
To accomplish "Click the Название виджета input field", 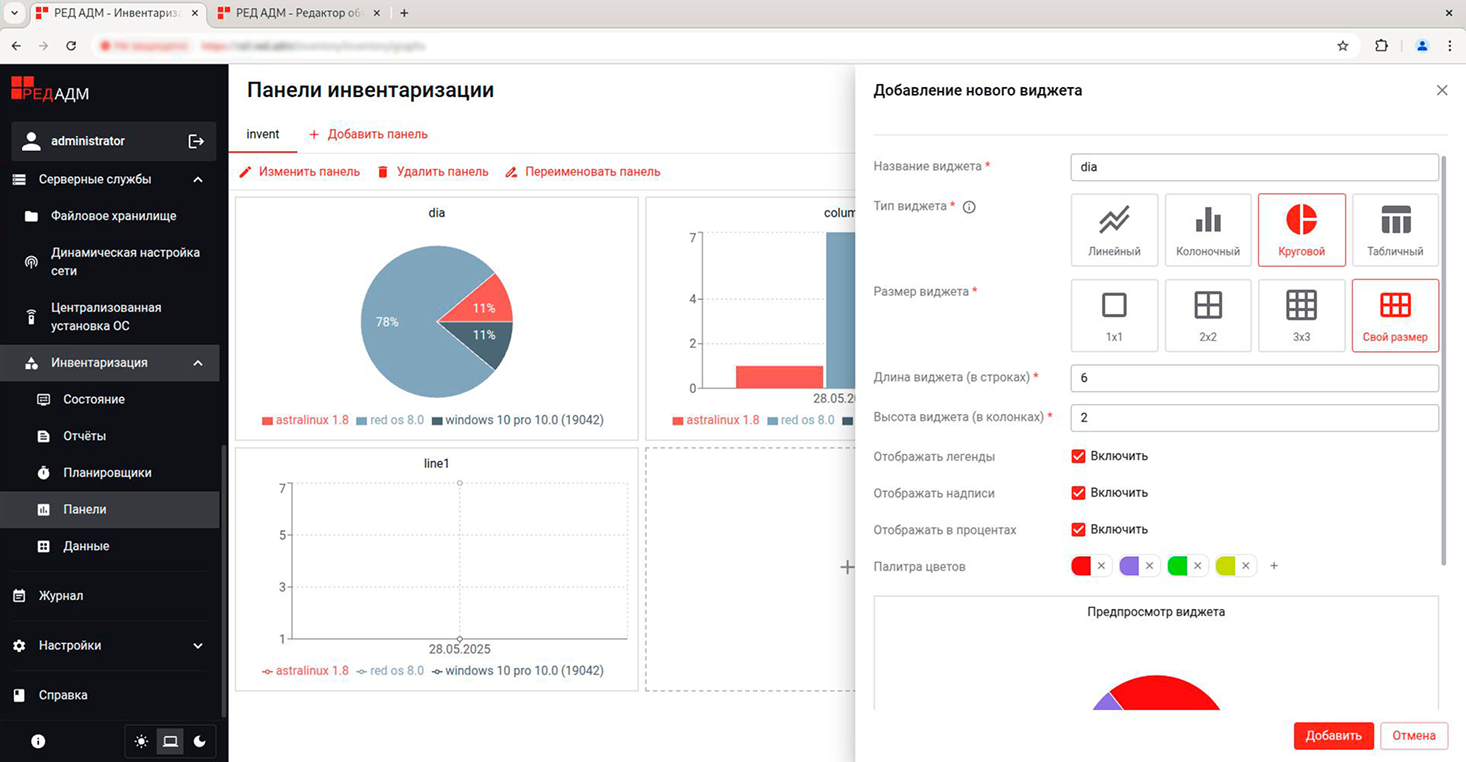I will pyautogui.click(x=1255, y=167).
